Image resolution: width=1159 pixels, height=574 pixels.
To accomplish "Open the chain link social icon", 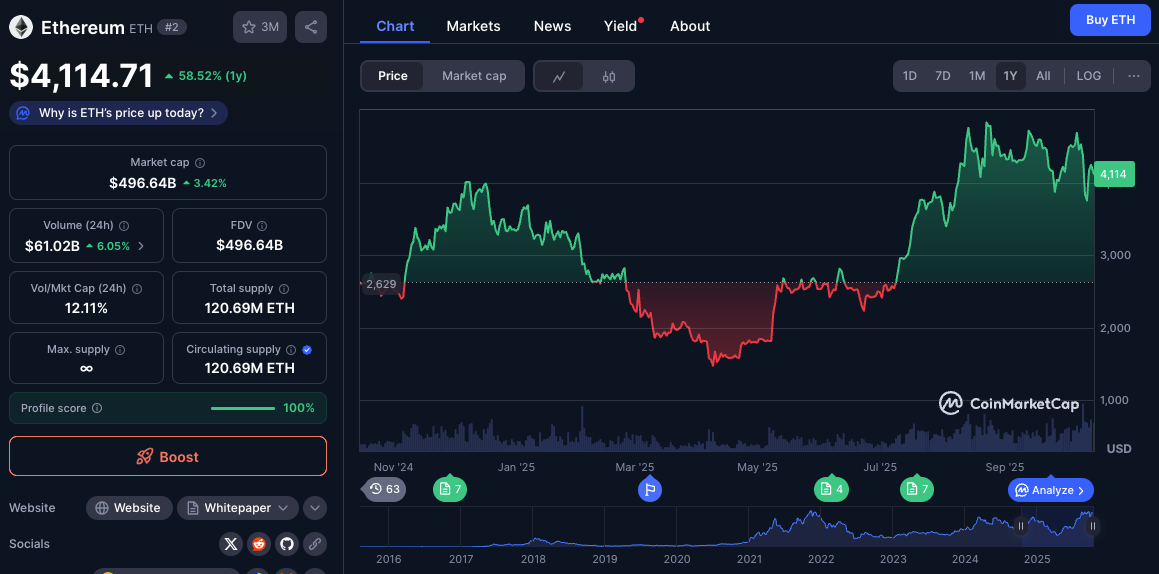I will click(315, 544).
